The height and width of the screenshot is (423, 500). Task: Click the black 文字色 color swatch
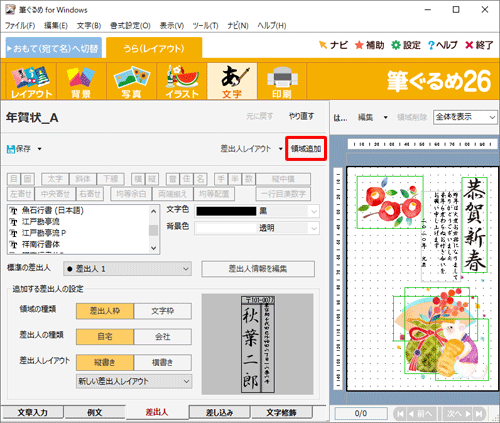point(227,211)
